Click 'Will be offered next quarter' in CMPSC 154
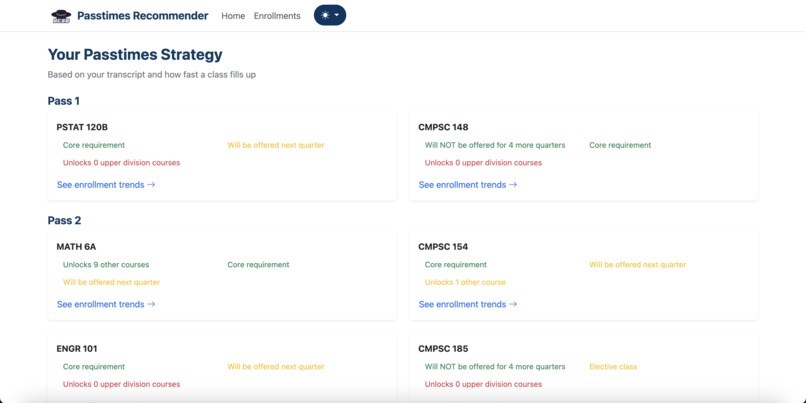Viewport: 806px width, 403px height. 638,265
